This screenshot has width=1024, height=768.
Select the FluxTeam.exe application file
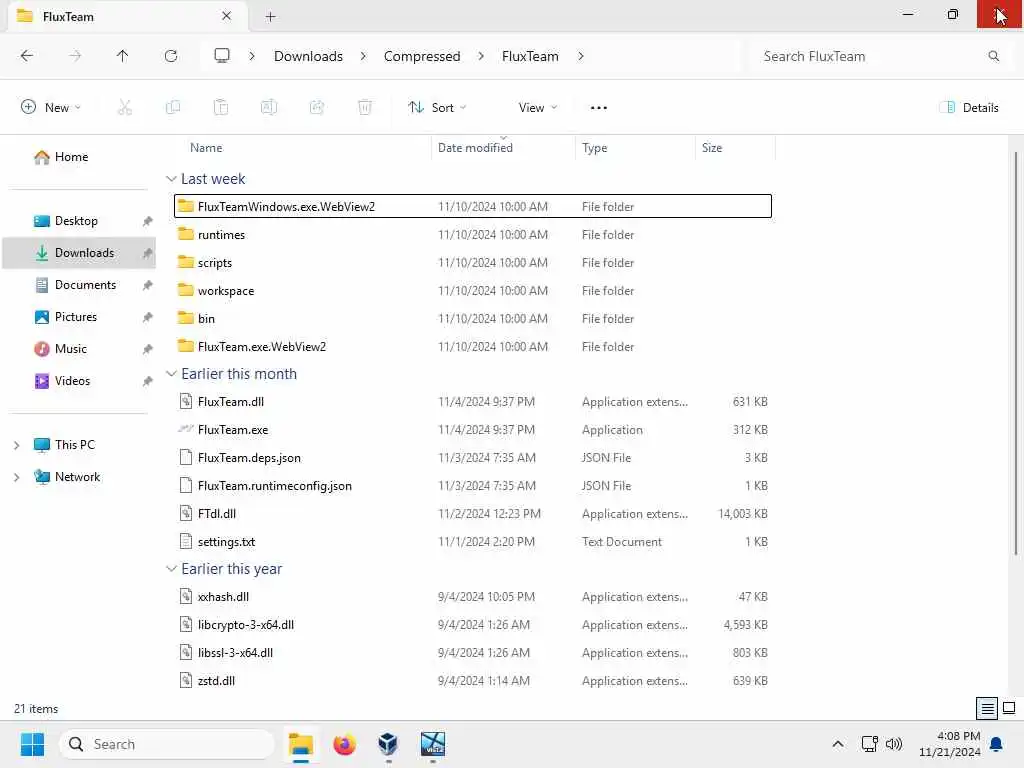(473, 430)
